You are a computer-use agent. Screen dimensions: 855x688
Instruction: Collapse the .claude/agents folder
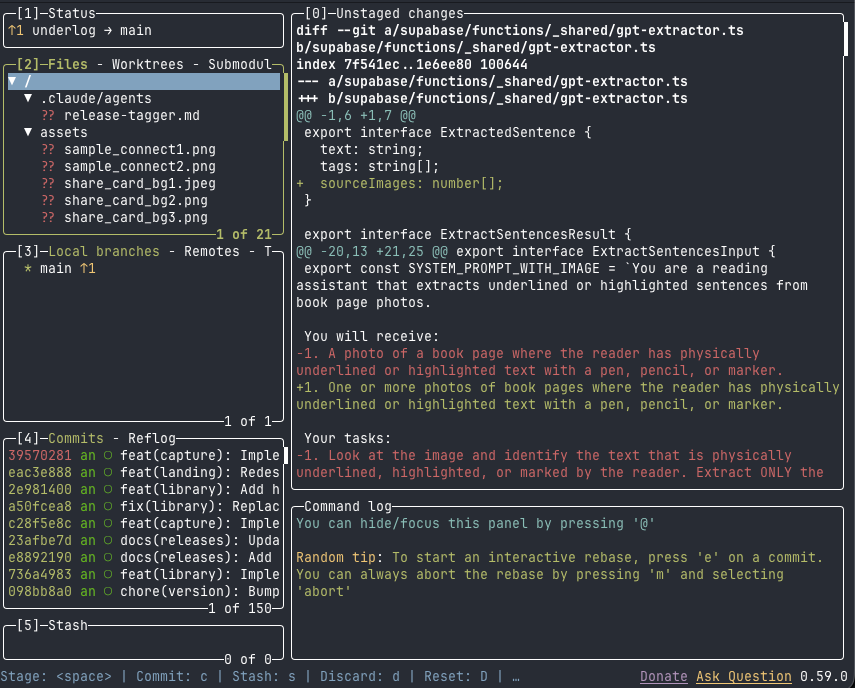pyautogui.click(x=28, y=98)
